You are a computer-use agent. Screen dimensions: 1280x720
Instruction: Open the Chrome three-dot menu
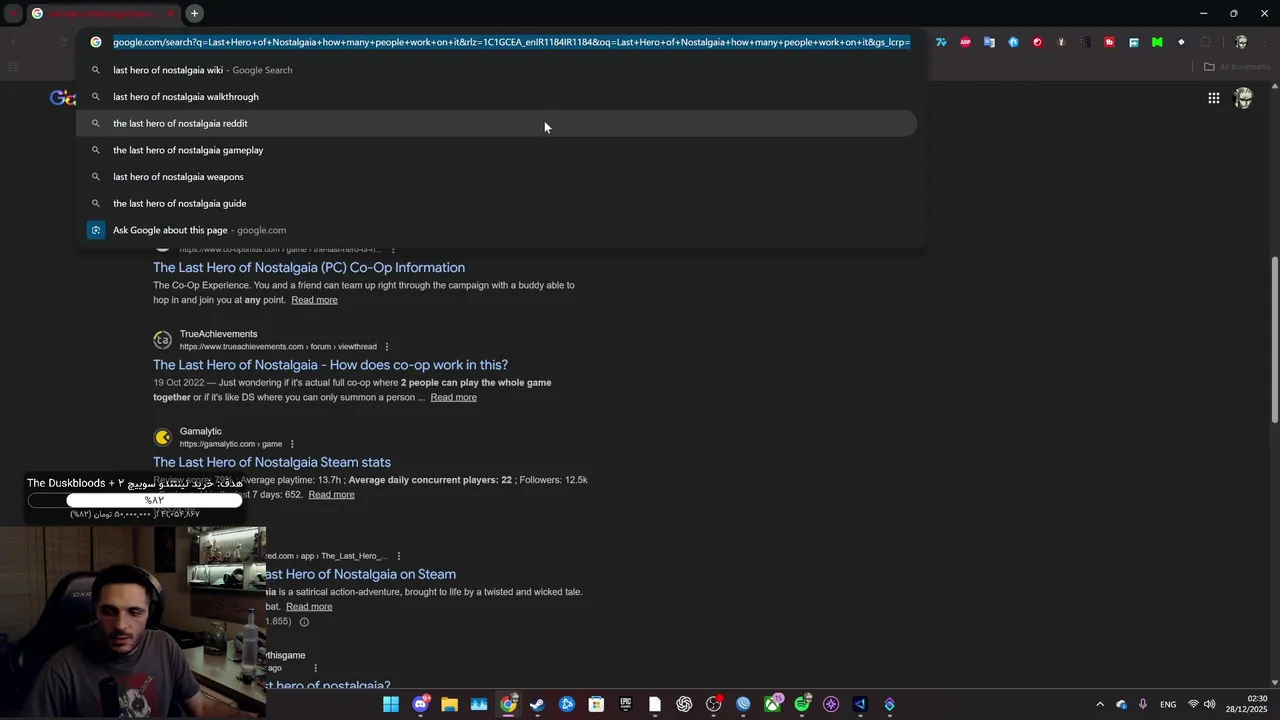pos(1265,42)
